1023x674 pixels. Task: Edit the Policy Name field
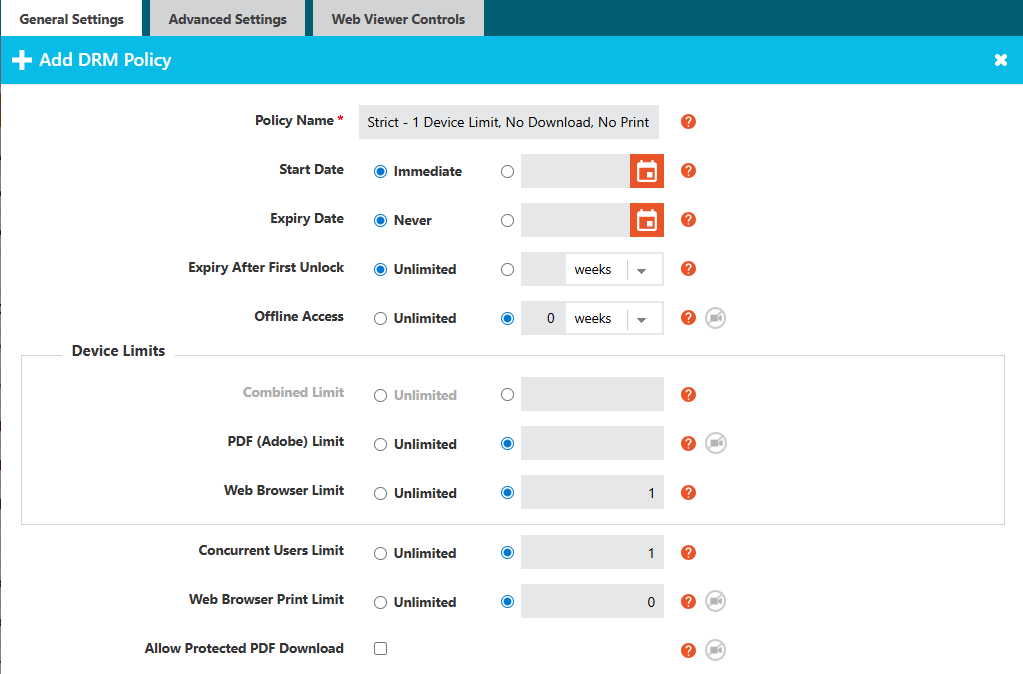pyautogui.click(x=508, y=121)
